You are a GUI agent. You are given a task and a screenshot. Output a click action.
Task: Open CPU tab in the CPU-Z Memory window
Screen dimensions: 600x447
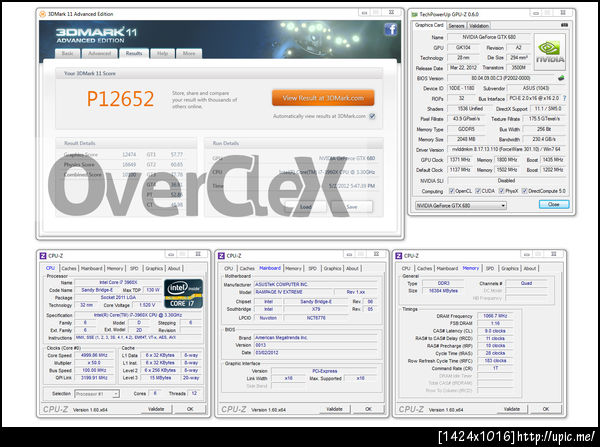pos(406,268)
